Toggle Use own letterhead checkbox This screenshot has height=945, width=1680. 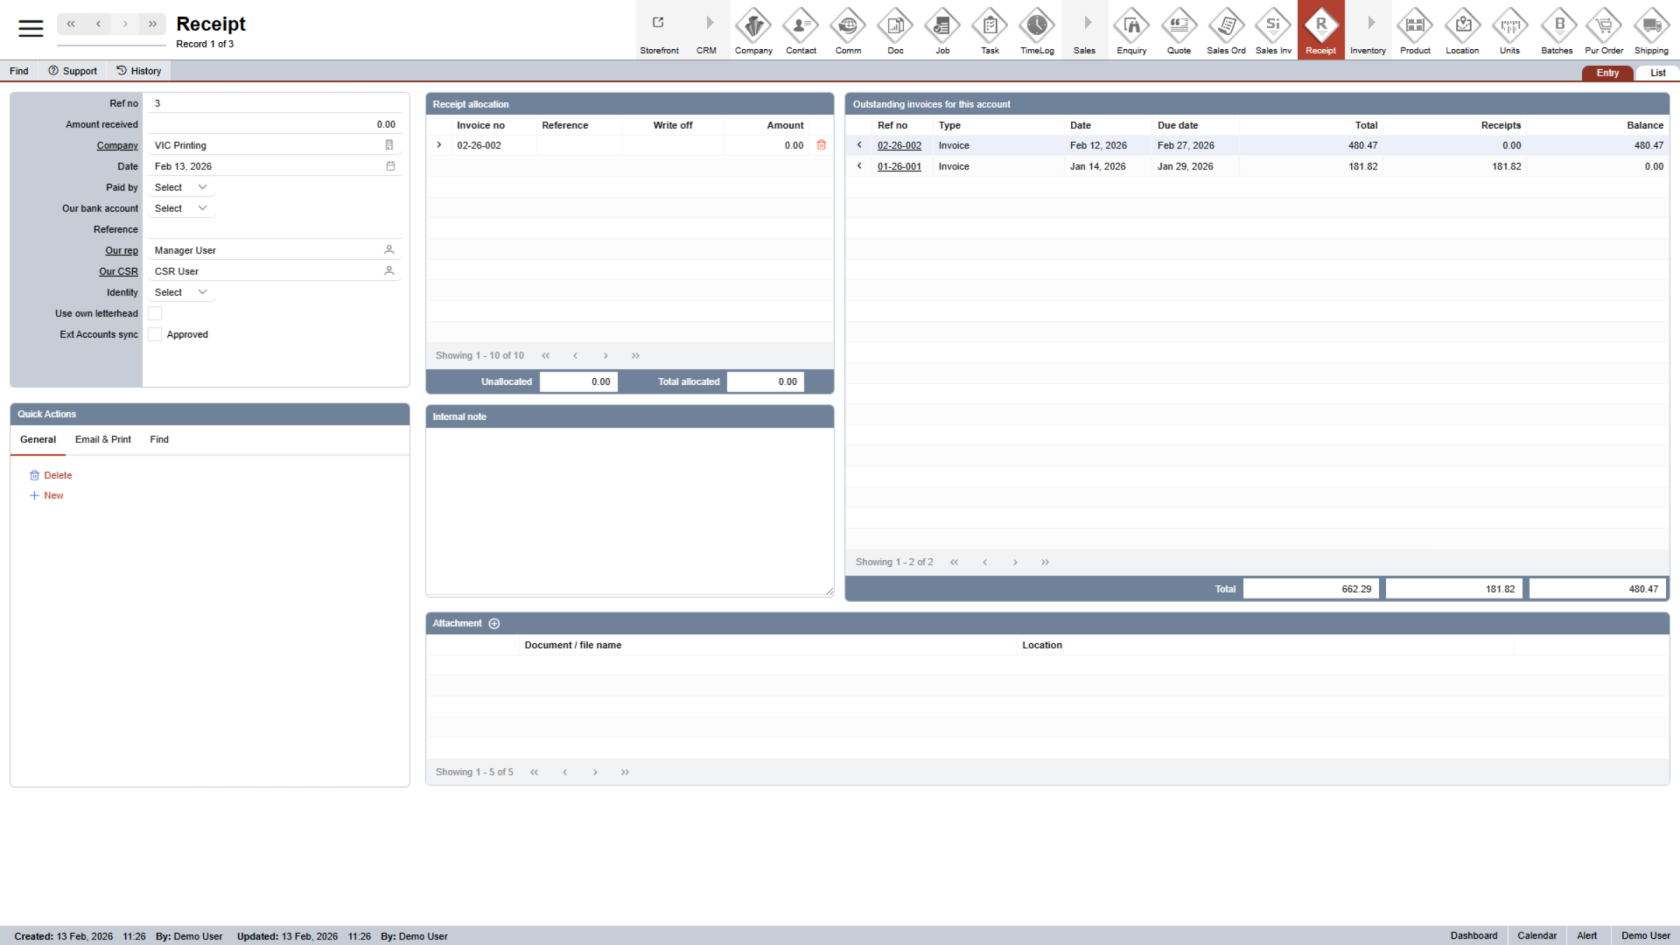point(155,314)
